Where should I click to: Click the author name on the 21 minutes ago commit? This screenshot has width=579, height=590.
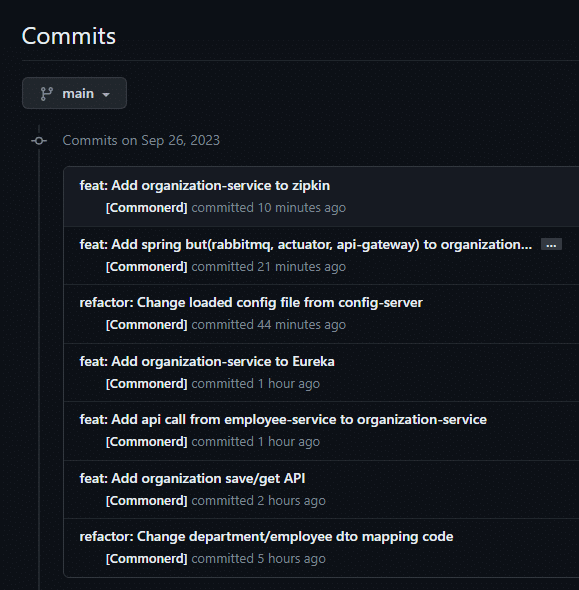147,267
